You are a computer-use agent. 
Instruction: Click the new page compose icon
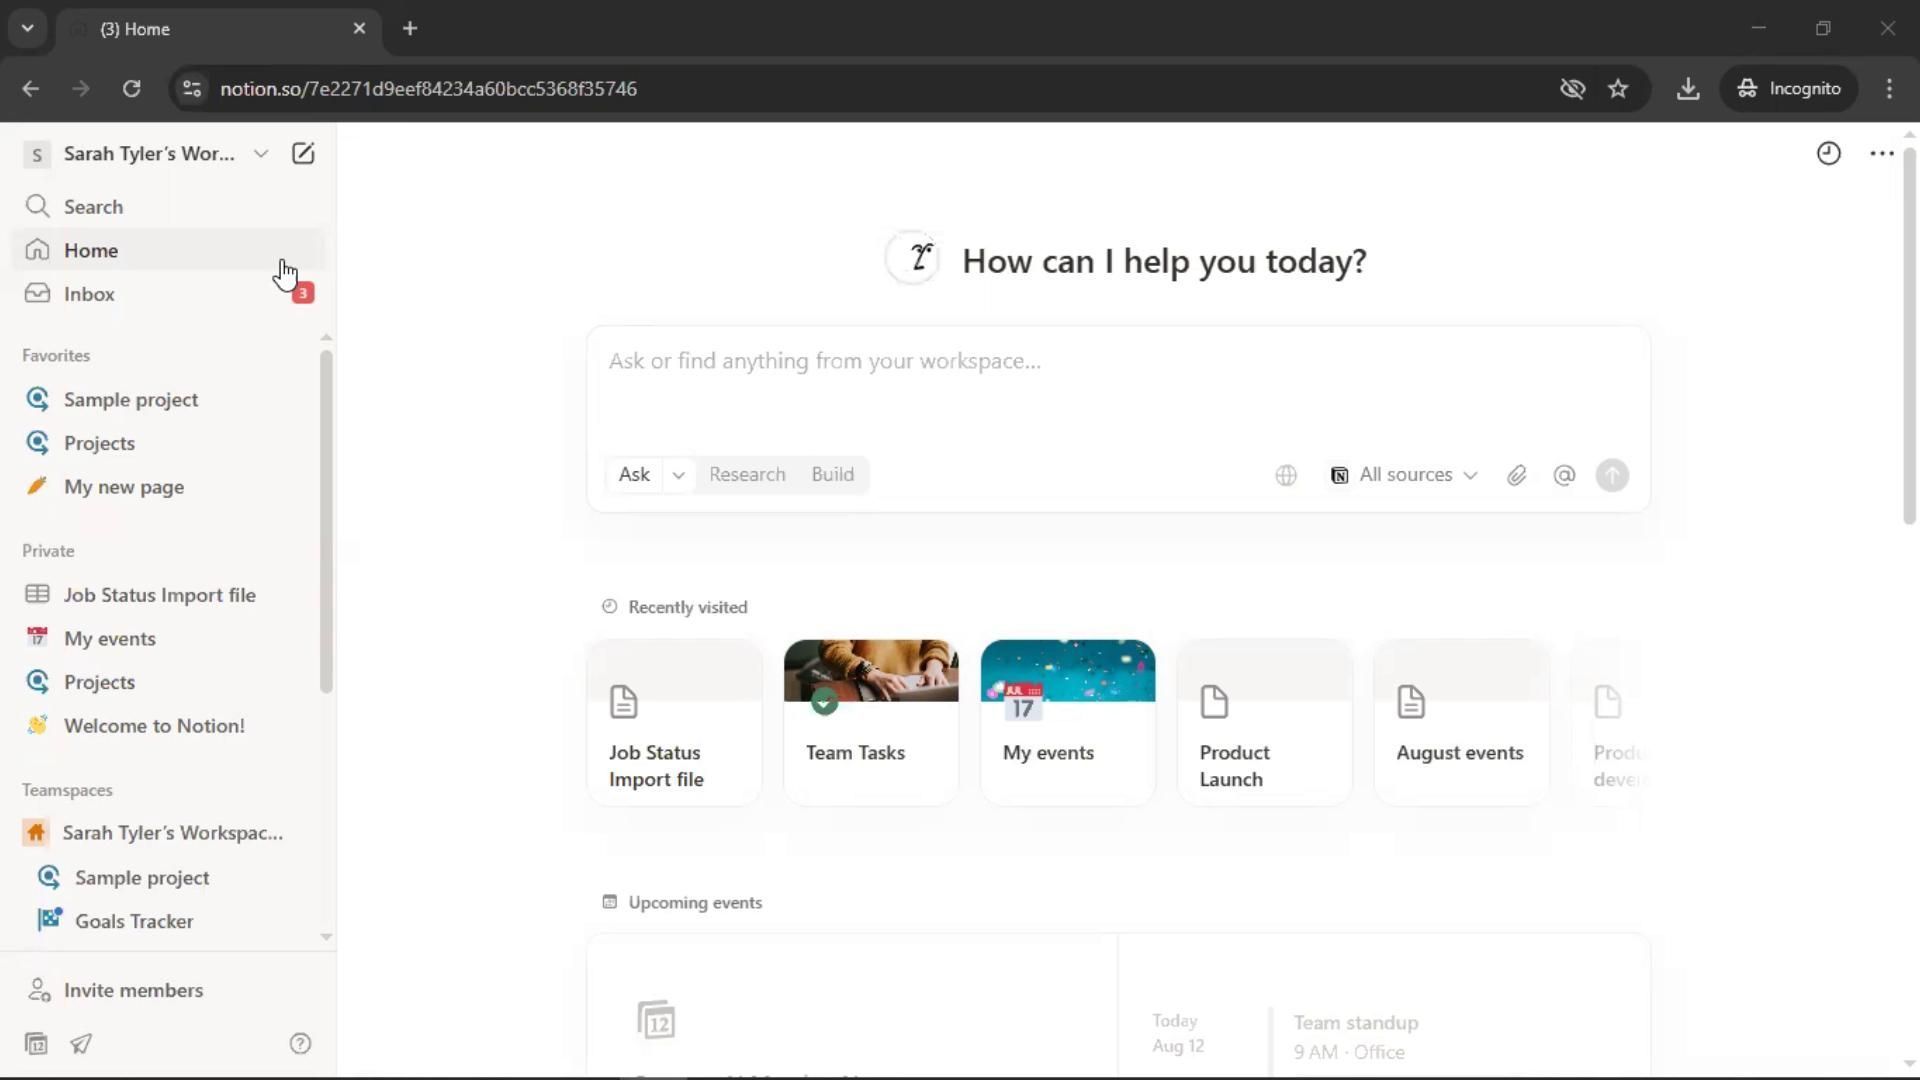[x=302, y=153]
